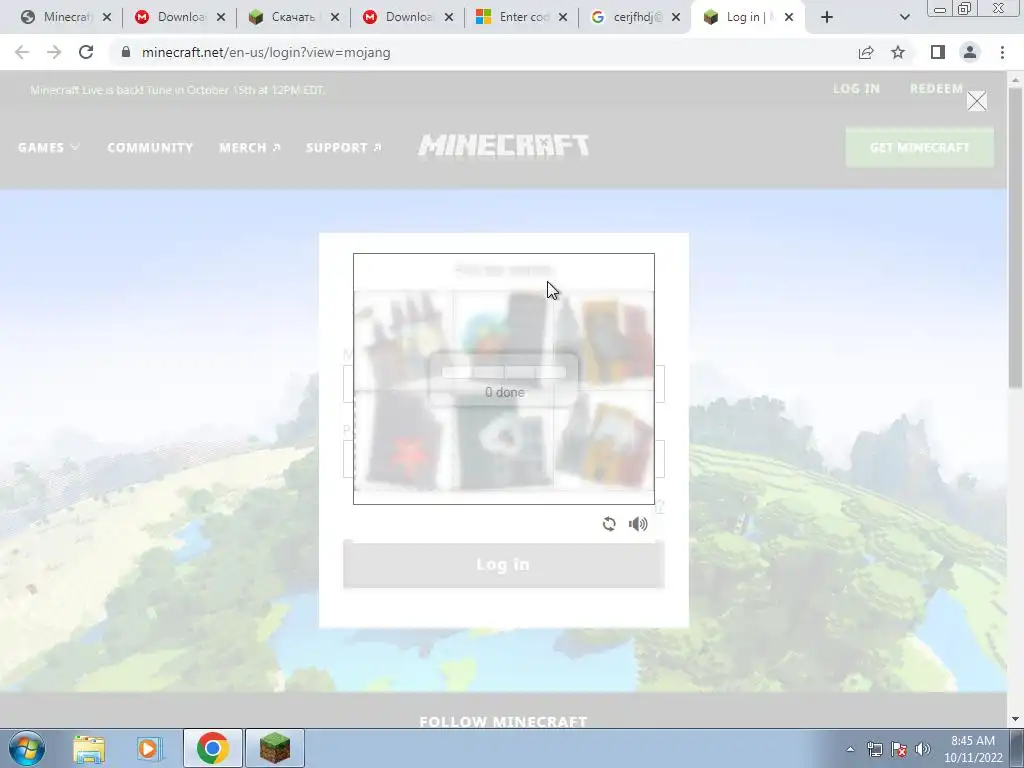The height and width of the screenshot is (768, 1024).
Task: Open the Minecraft launcher taskbar icon
Action: click(275, 748)
